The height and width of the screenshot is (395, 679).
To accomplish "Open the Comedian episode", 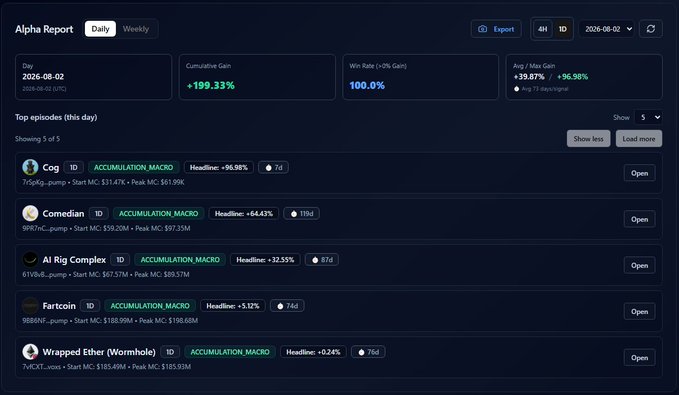I will [640, 219].
